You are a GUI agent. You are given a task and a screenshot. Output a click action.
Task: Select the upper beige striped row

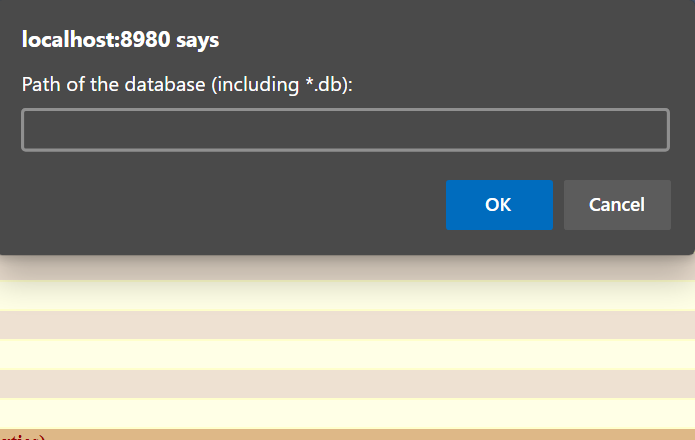point(347,325)
